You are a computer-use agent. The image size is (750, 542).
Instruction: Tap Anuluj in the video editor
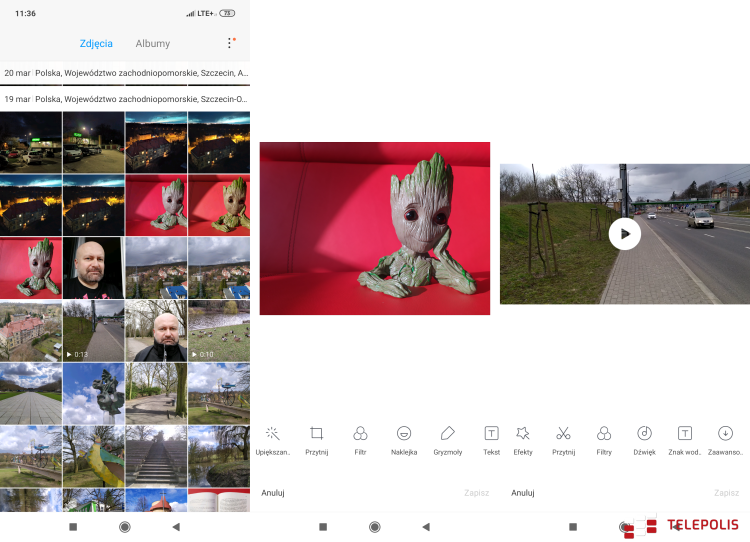tap(522, 493)
